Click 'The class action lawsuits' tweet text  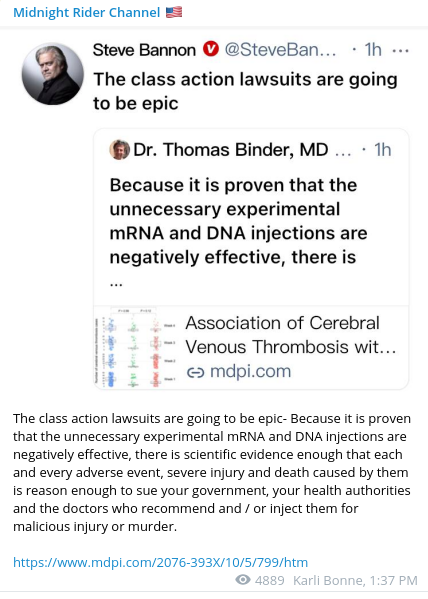pos(245,91)
